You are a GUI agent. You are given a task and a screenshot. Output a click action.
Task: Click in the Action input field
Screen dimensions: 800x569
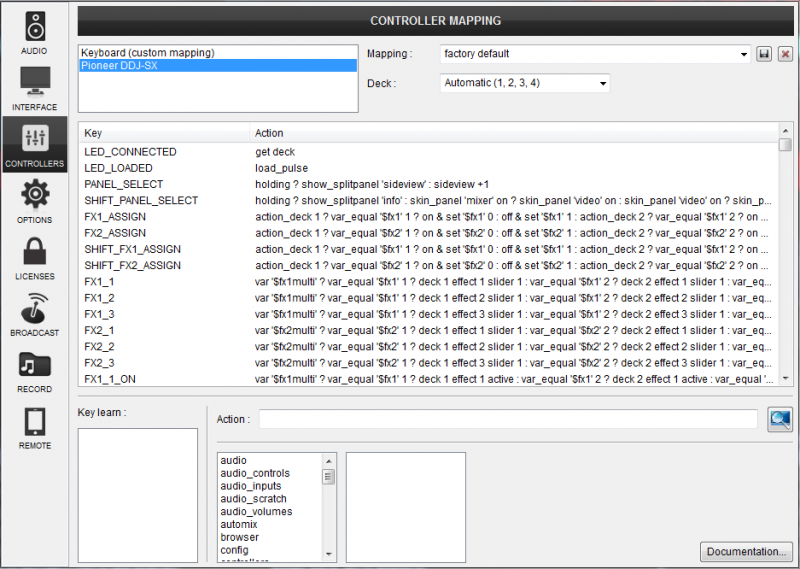pyautogui.click(x=508, y=419)
